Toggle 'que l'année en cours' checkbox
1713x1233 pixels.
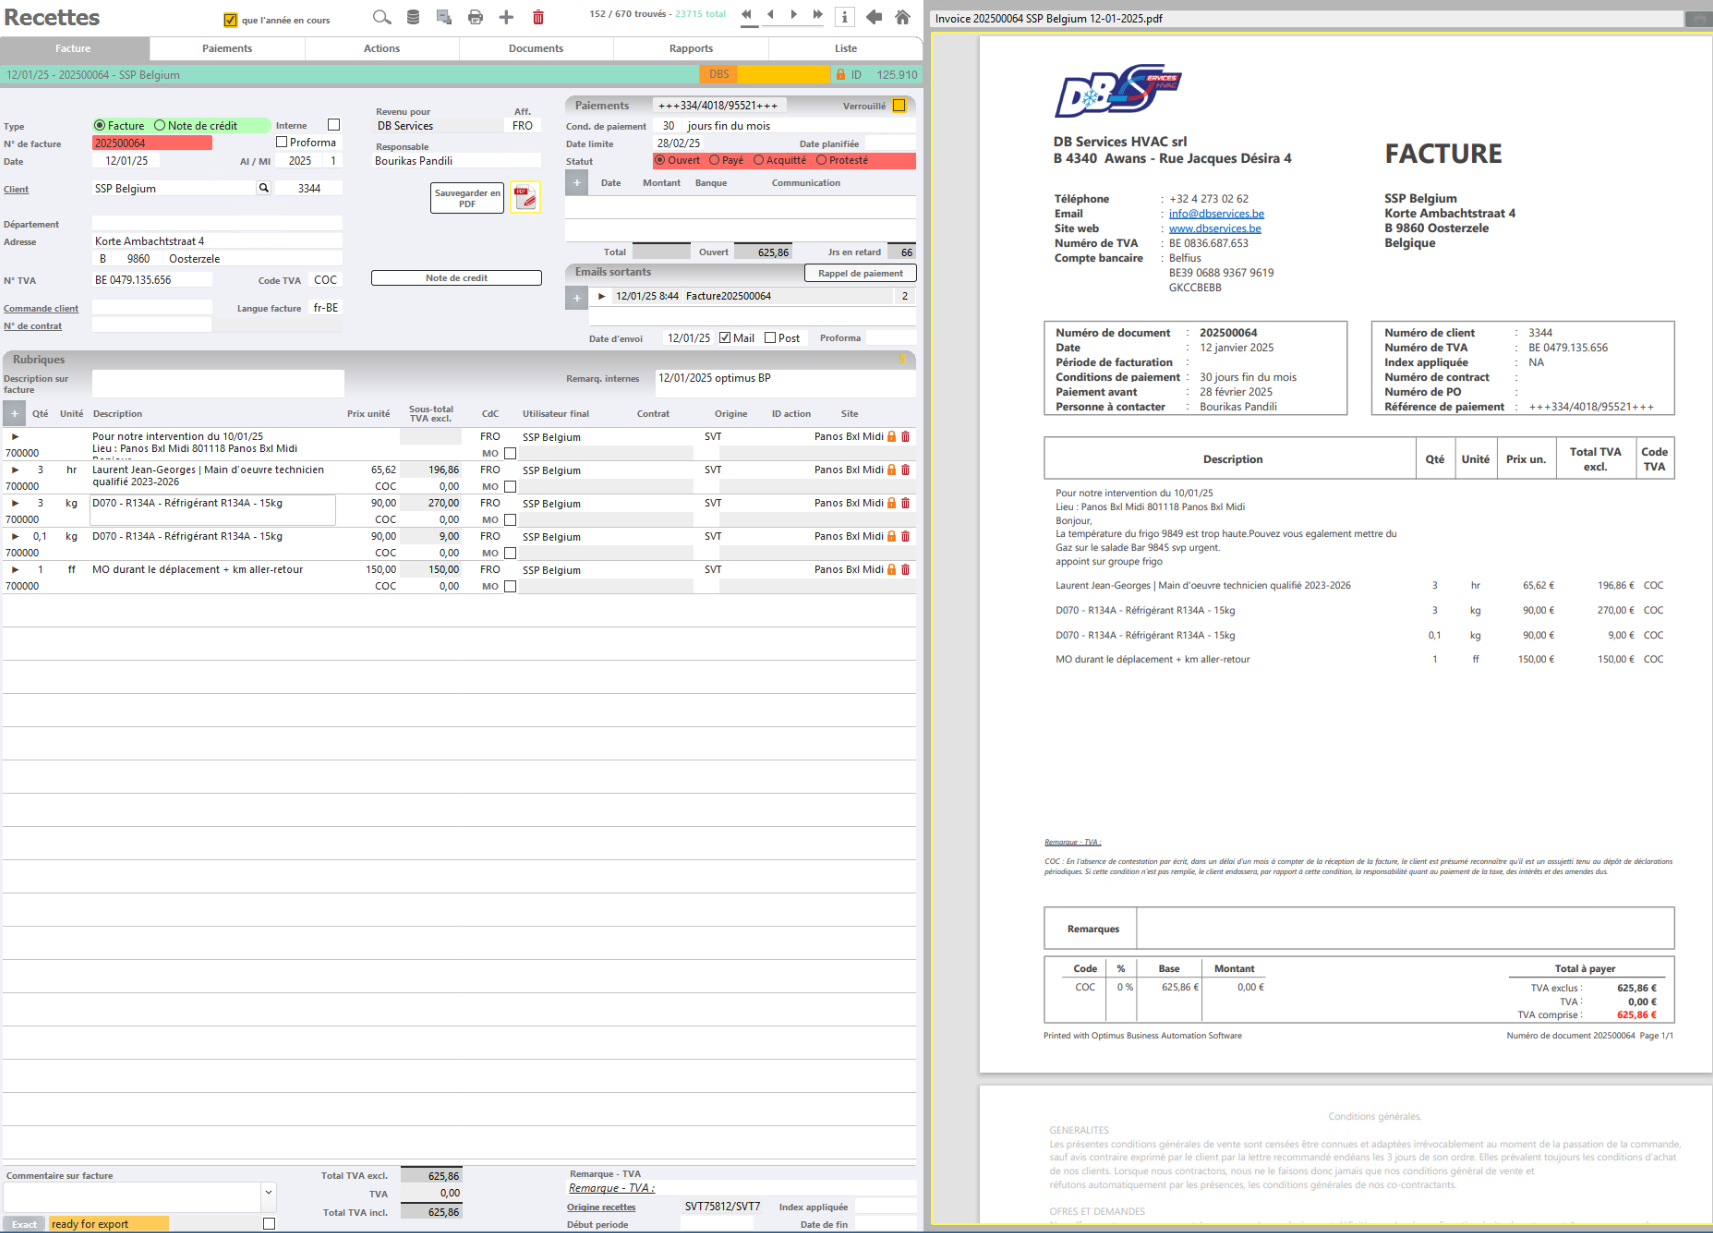(x=230, y=20)
